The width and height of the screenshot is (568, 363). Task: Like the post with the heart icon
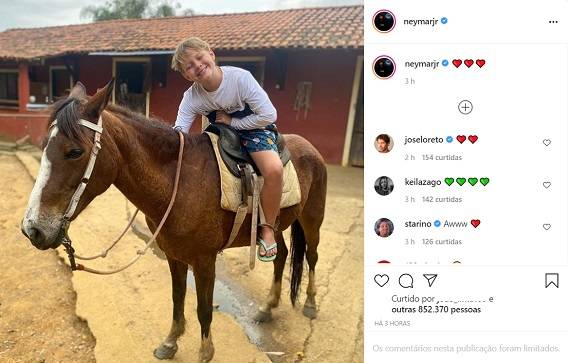pyautogui.click(x=381, y=280)
